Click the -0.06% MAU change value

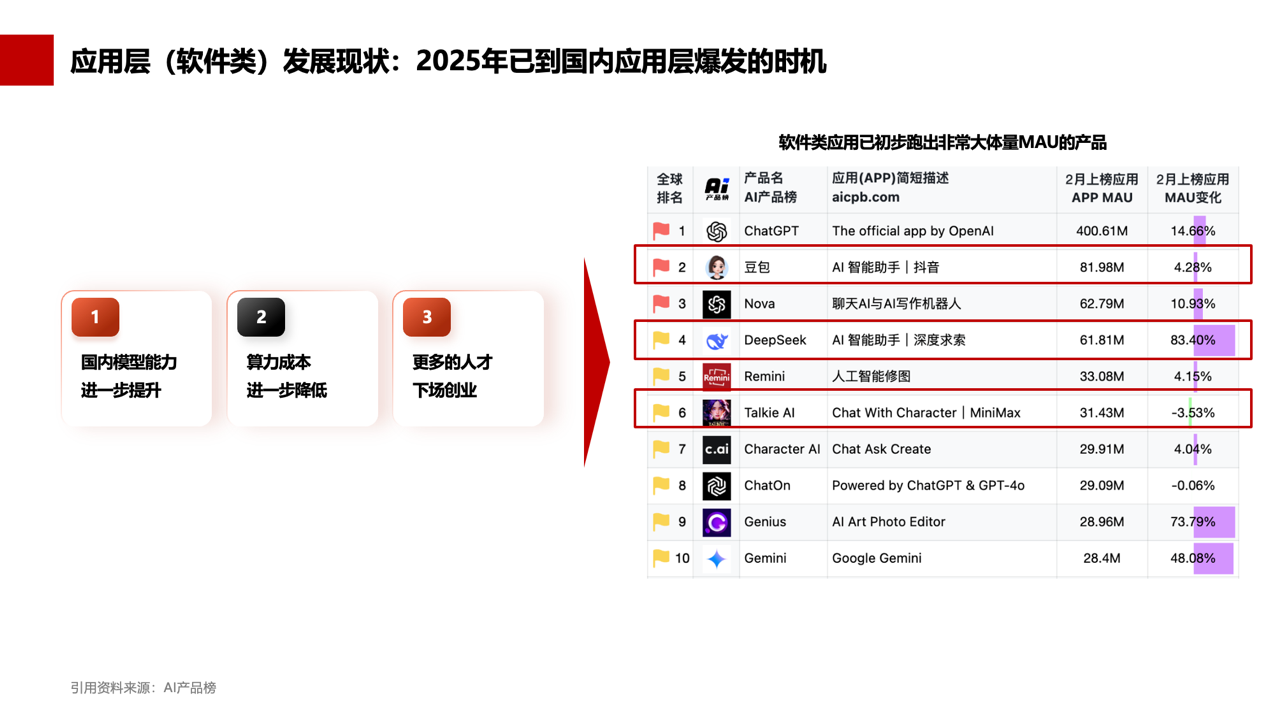[1193, 485]
